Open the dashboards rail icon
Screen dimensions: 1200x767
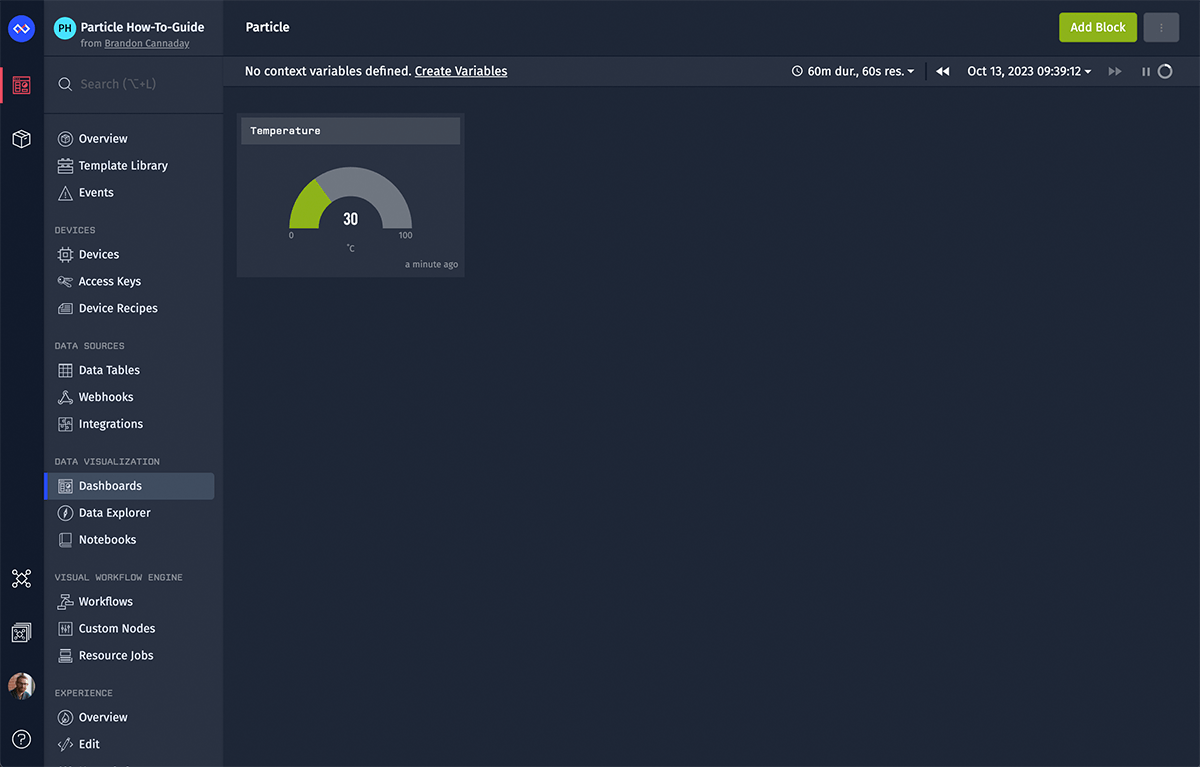click(21, 86)
